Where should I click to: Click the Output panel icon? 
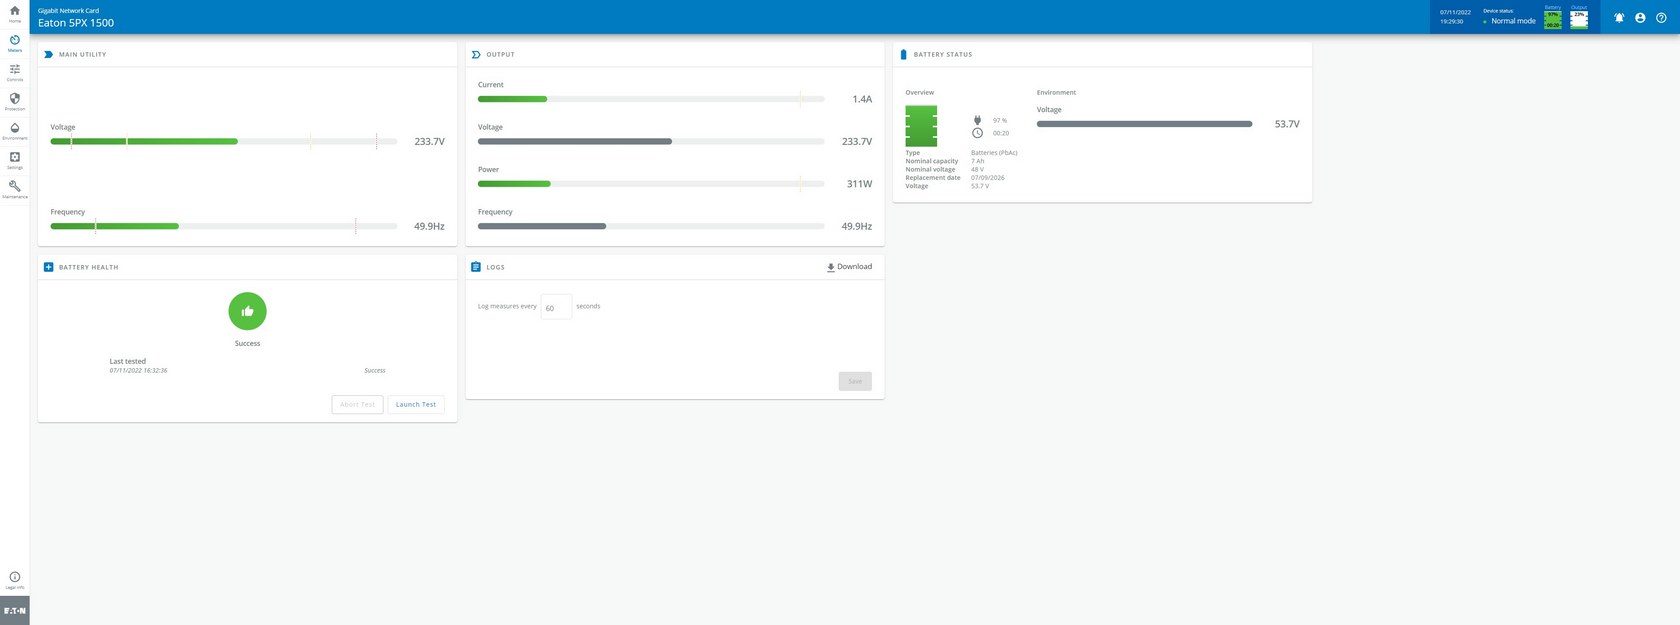[x=476, y=55]
